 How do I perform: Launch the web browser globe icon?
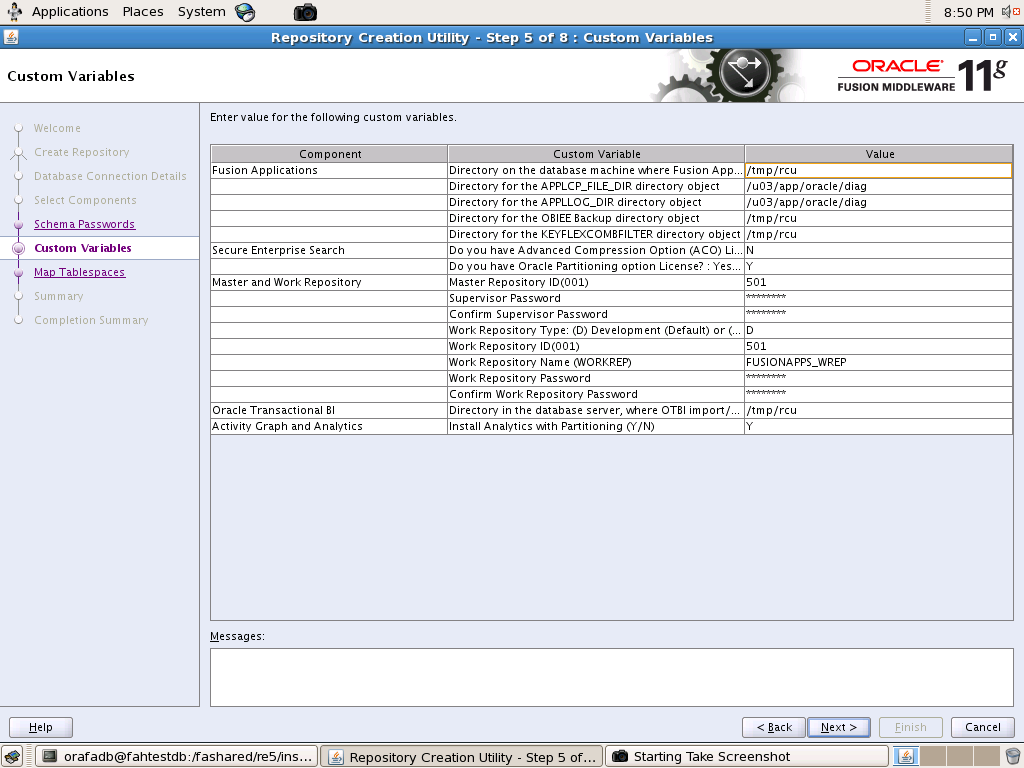[x=246, y=12]
